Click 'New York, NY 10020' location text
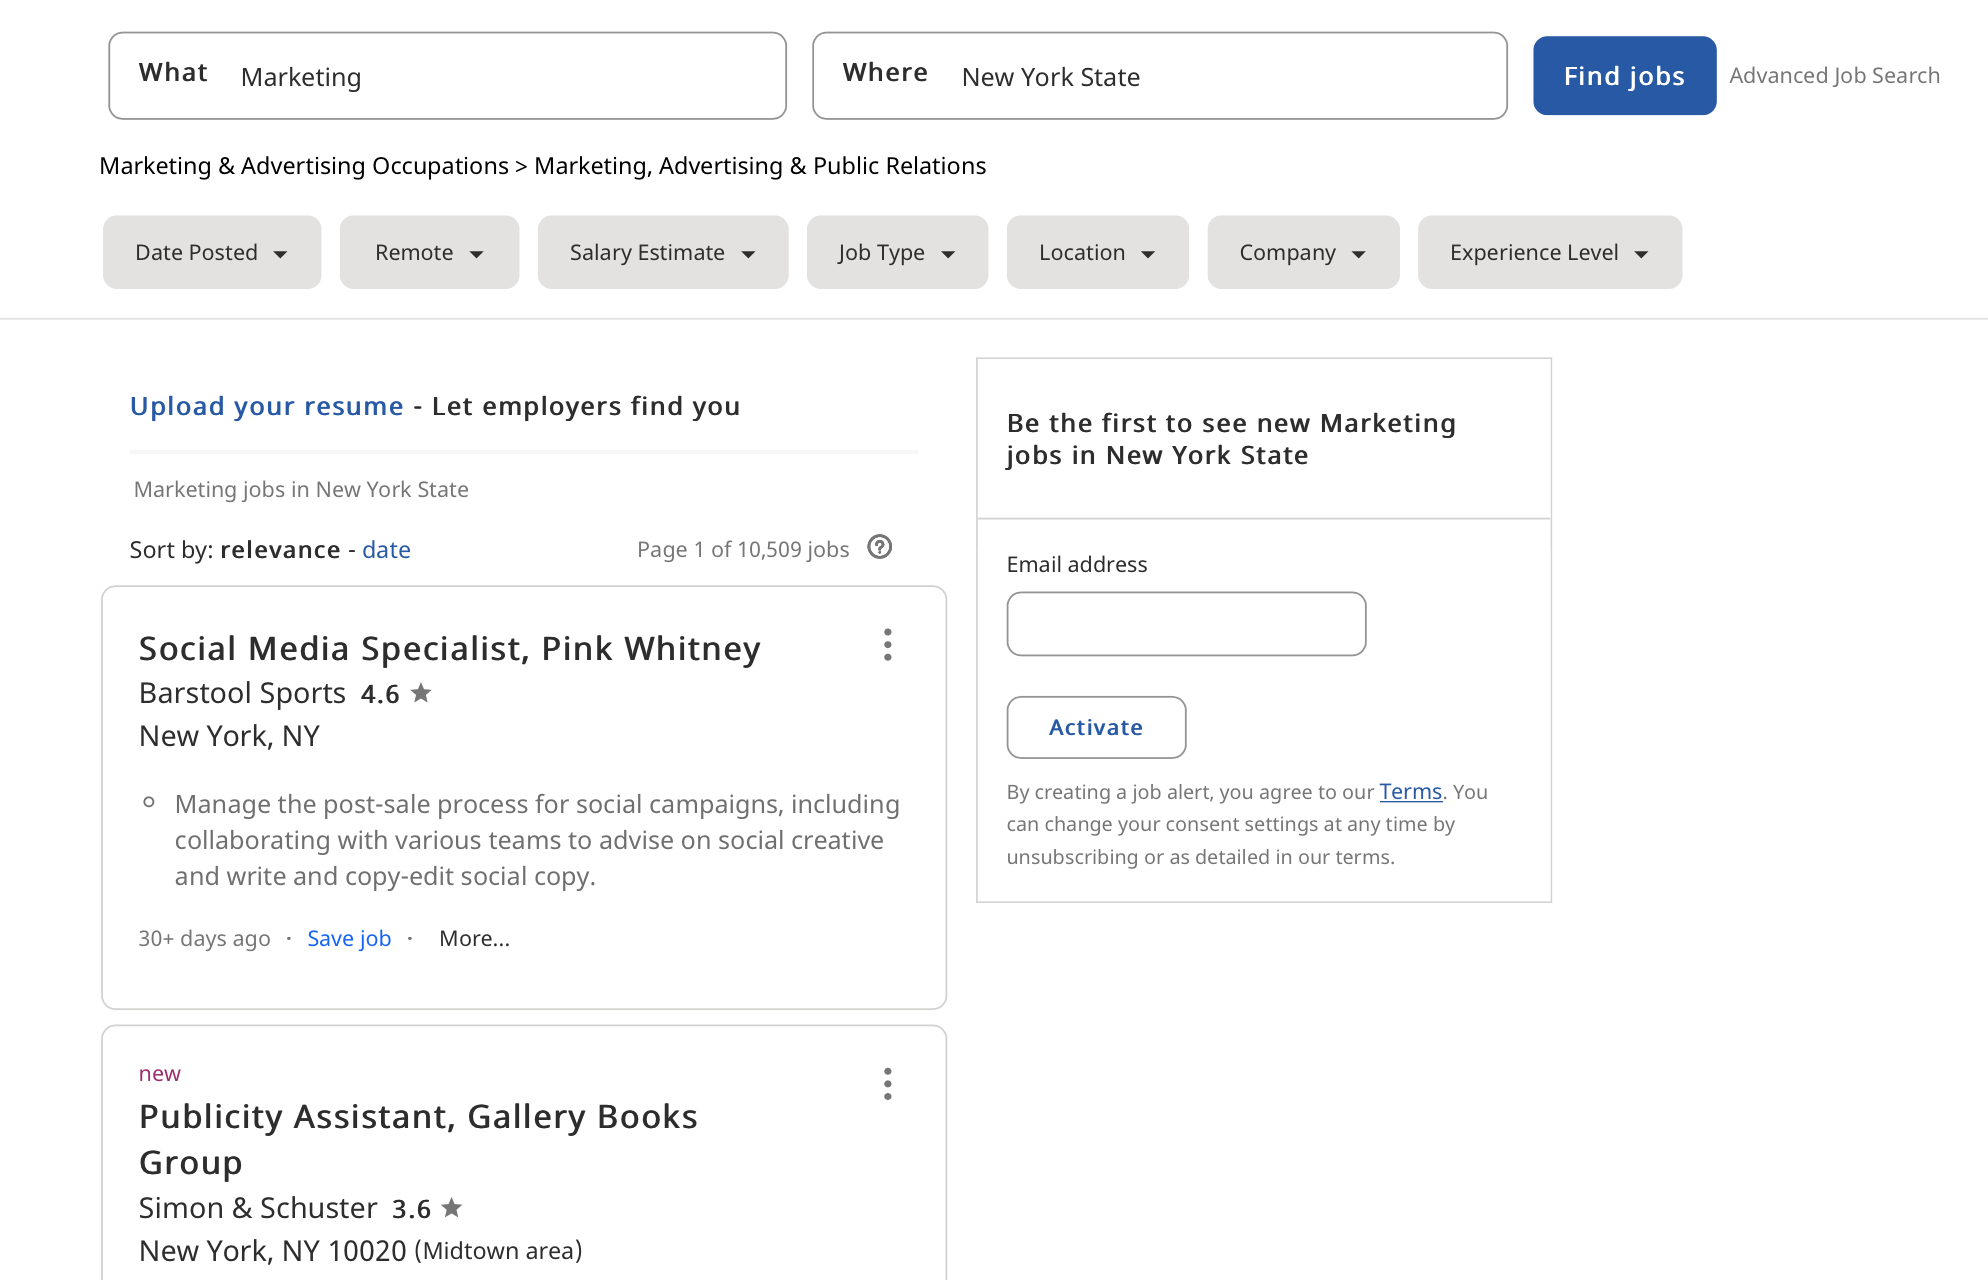This screenshot has width=1988, height=1280. point(273,1251)
